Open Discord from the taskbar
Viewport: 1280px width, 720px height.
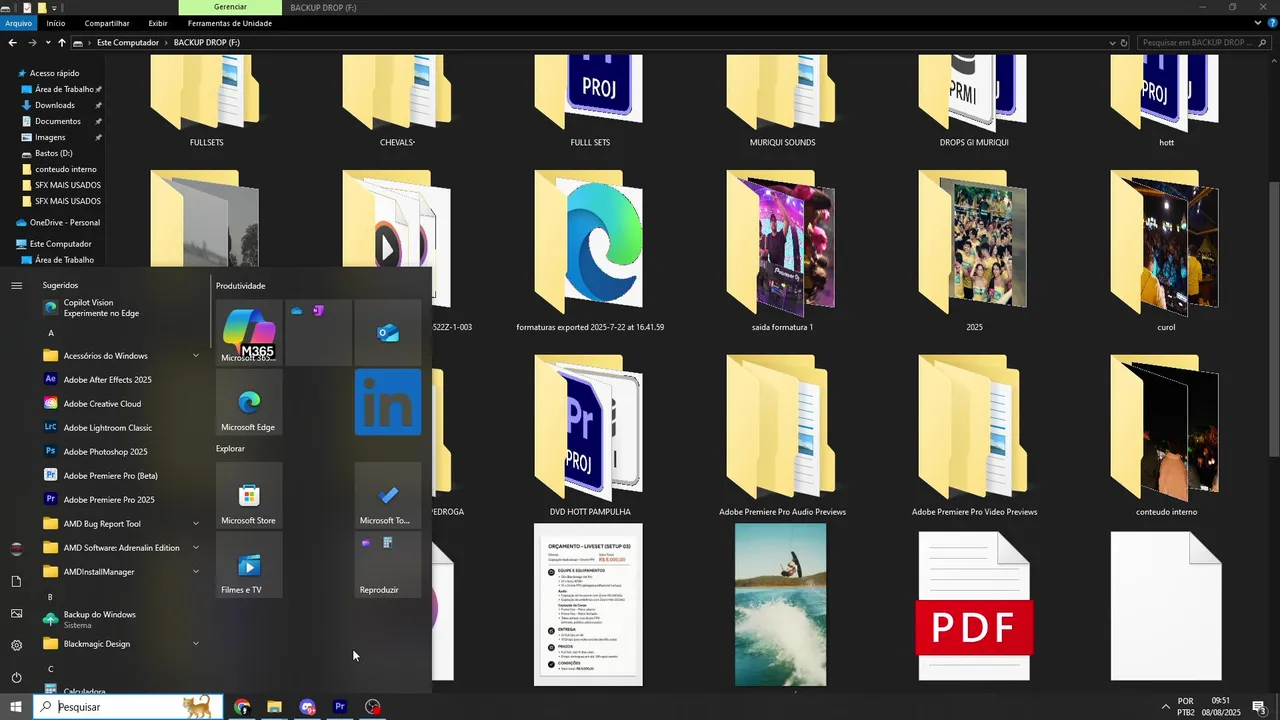pos(307,707)
